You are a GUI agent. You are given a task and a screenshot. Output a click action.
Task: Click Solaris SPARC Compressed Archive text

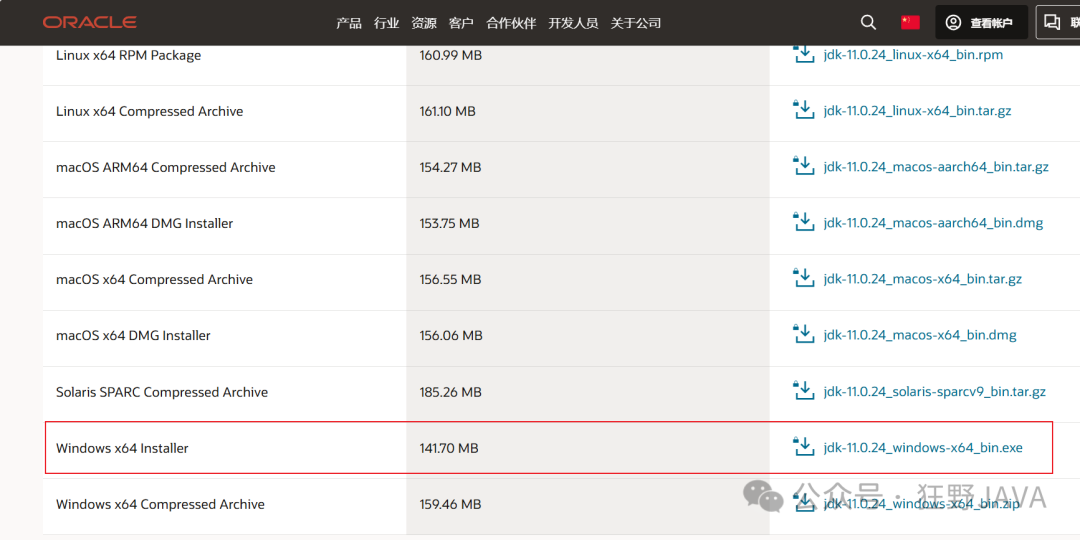click(x=162, y=392)
